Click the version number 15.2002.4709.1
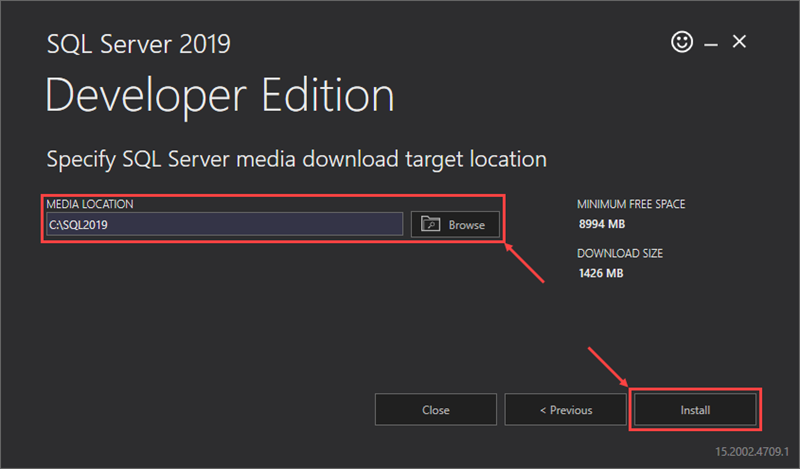The width and height of the screenshot is (800, 469). point(752,452)
